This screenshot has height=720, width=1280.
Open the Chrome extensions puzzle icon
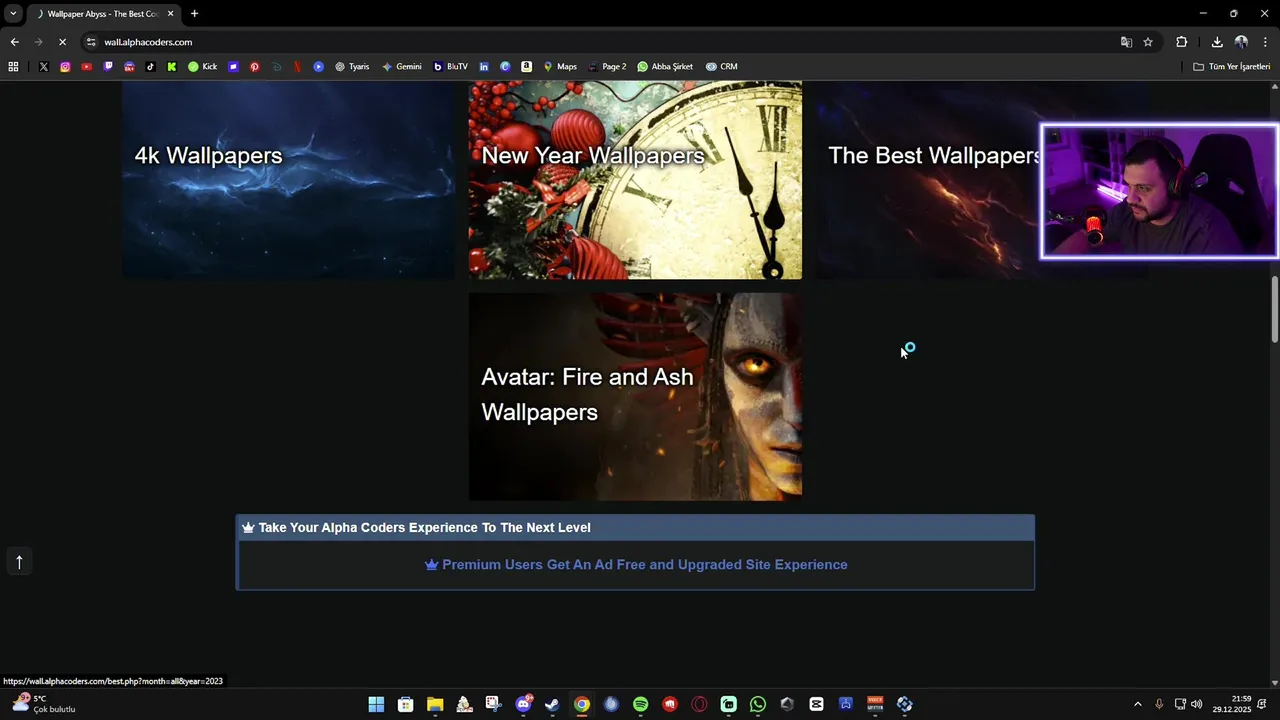pyautogui.click(x=1182, y=42)
